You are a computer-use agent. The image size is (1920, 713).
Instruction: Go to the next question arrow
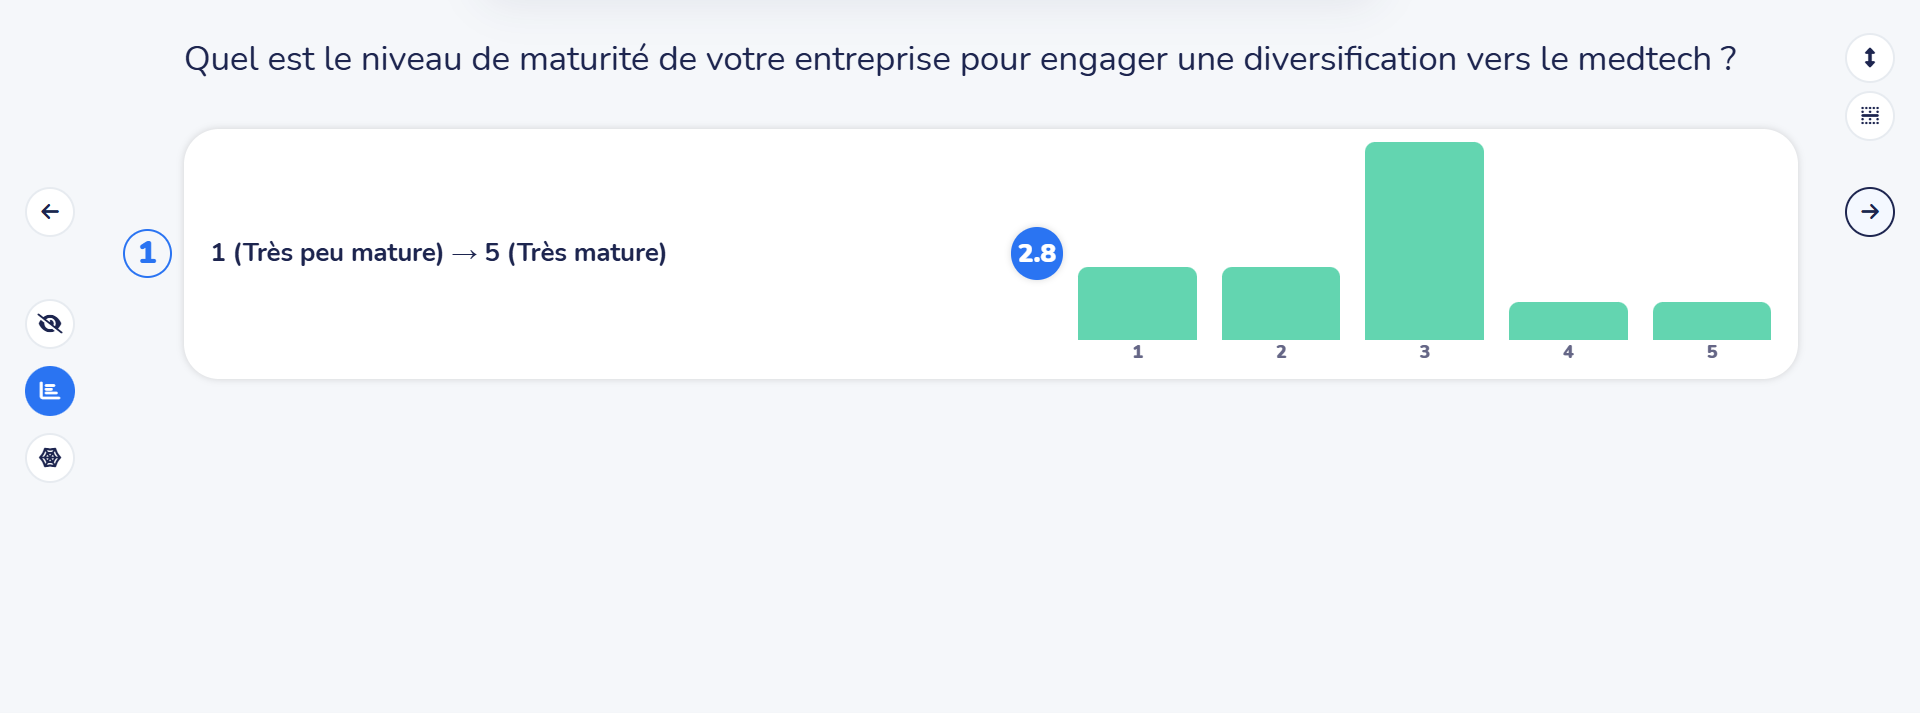(x=1869, y=212)
